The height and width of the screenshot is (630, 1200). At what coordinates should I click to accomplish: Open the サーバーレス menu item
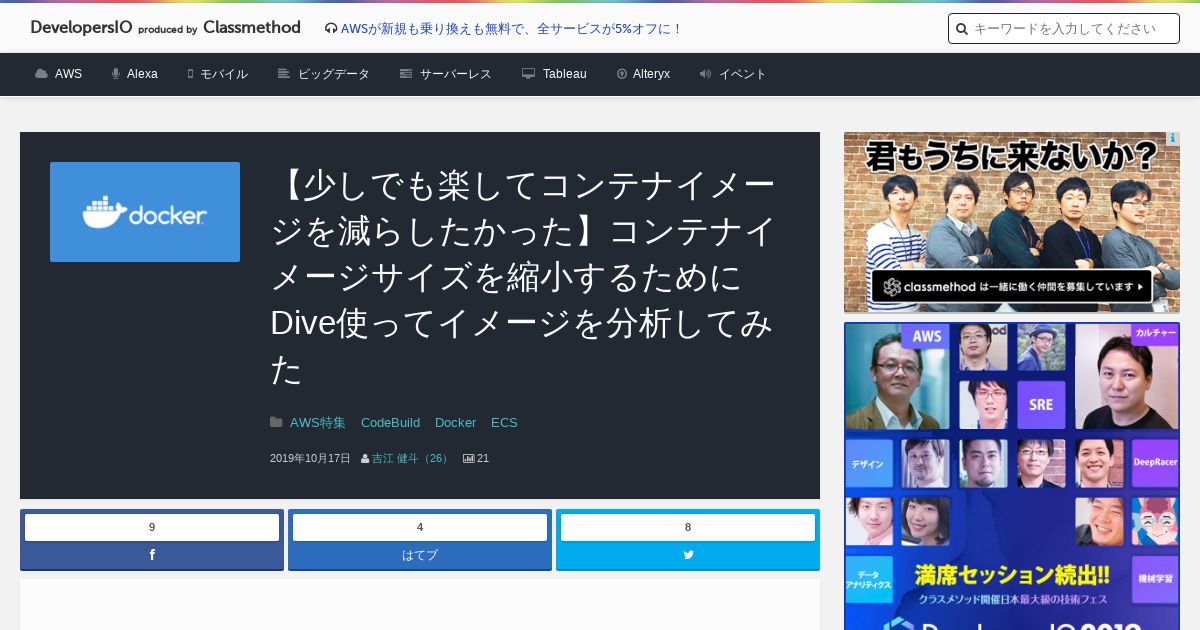coord(455,74)
